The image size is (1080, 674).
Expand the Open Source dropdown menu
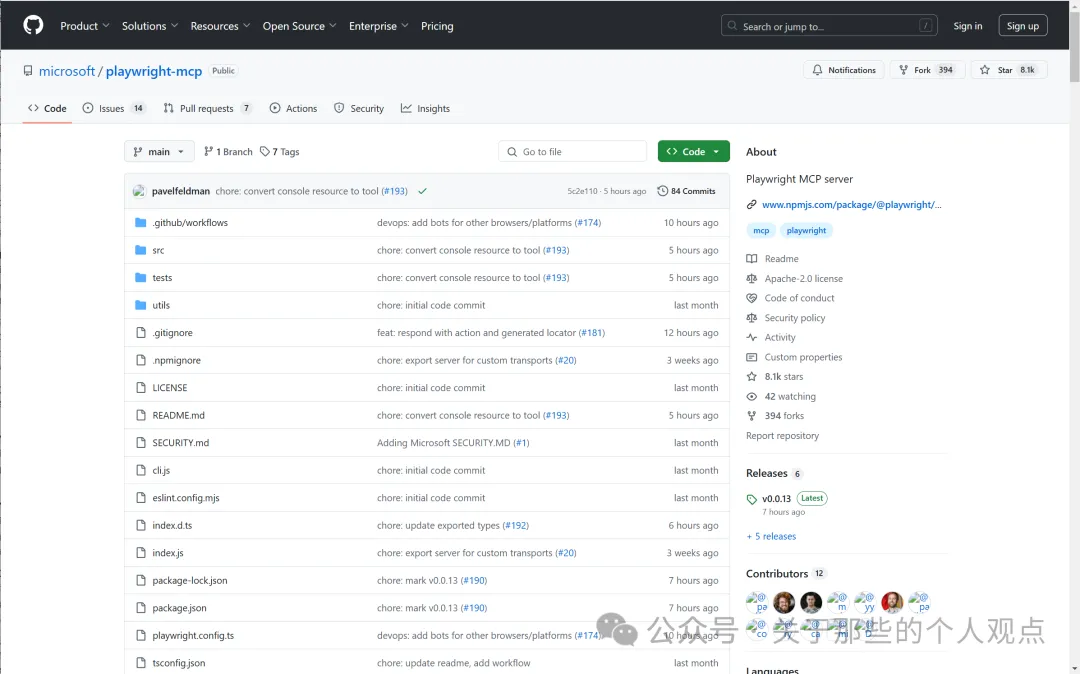point(300,26)
